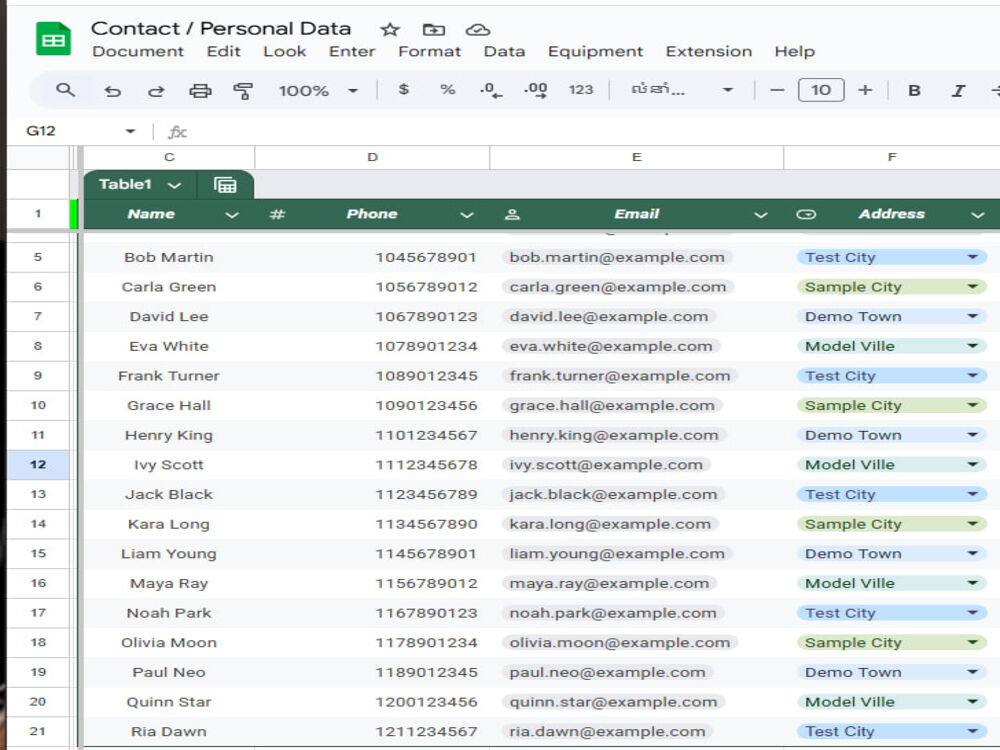The height and width of the screenshot is (750, 1000).
Task: Toggle italic formatting
Action: [958, 91]
